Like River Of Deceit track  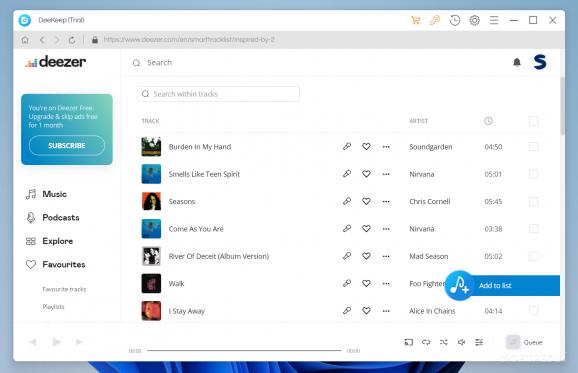pyautogui.click(x=366, y=256)
